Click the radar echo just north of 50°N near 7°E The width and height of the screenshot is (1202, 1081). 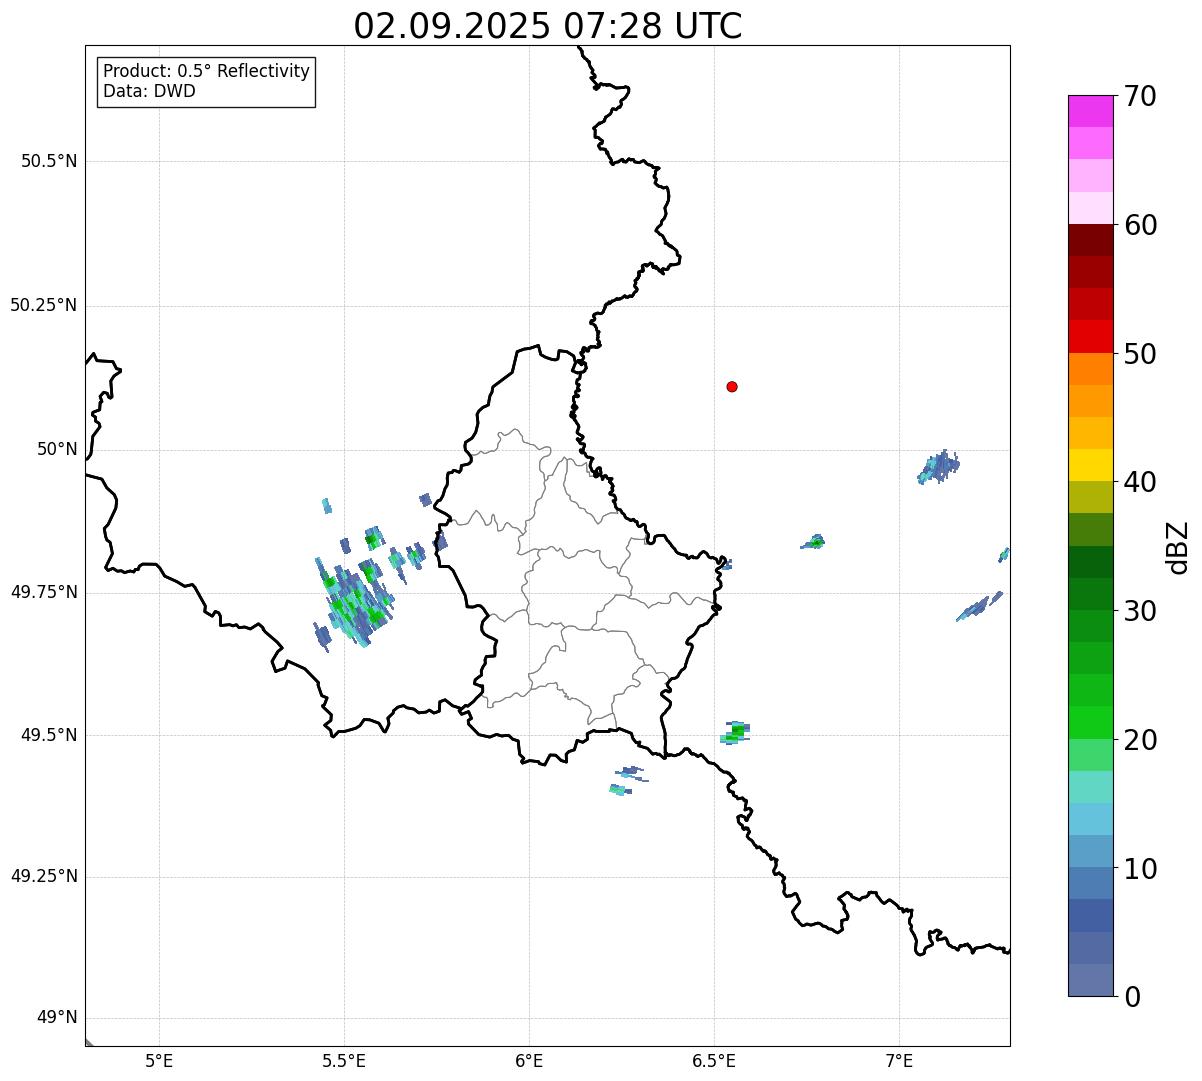(x=939, y=467)
